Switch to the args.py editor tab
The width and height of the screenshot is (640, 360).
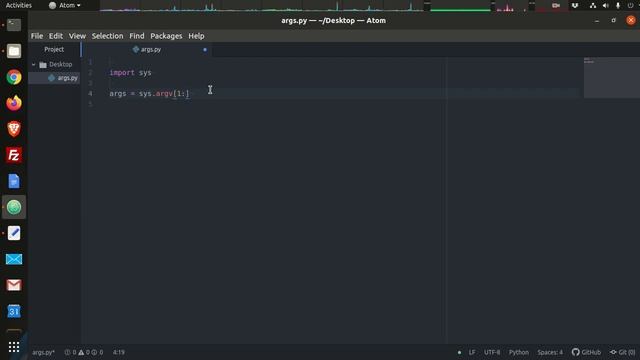pos(147,49)
